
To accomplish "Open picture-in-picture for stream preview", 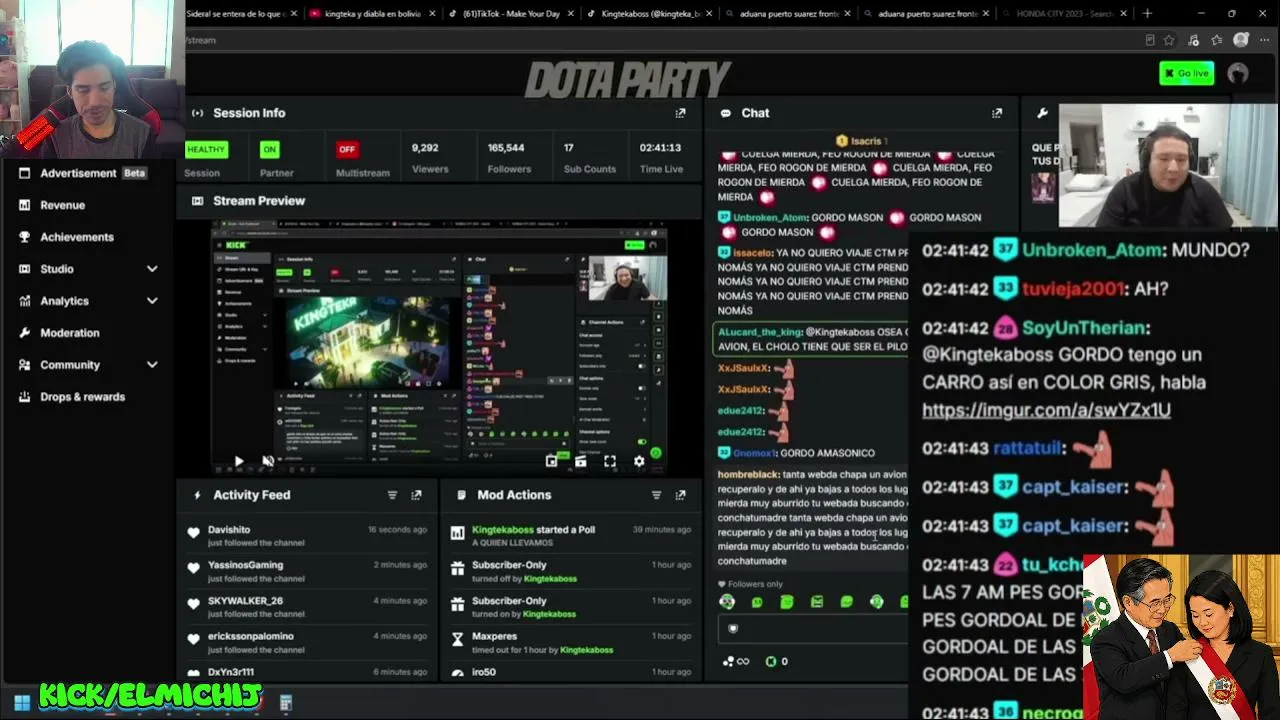I will tap(551, 461).
